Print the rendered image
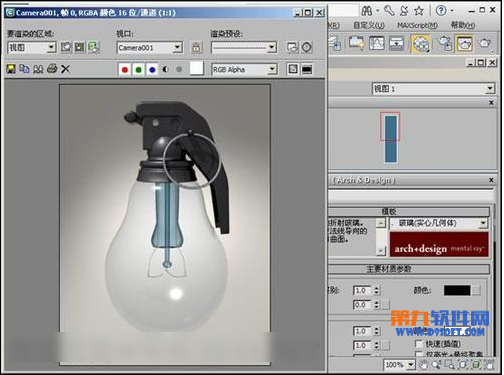The image size is (504, 375). pyautogui.click(x=52, y=69)
